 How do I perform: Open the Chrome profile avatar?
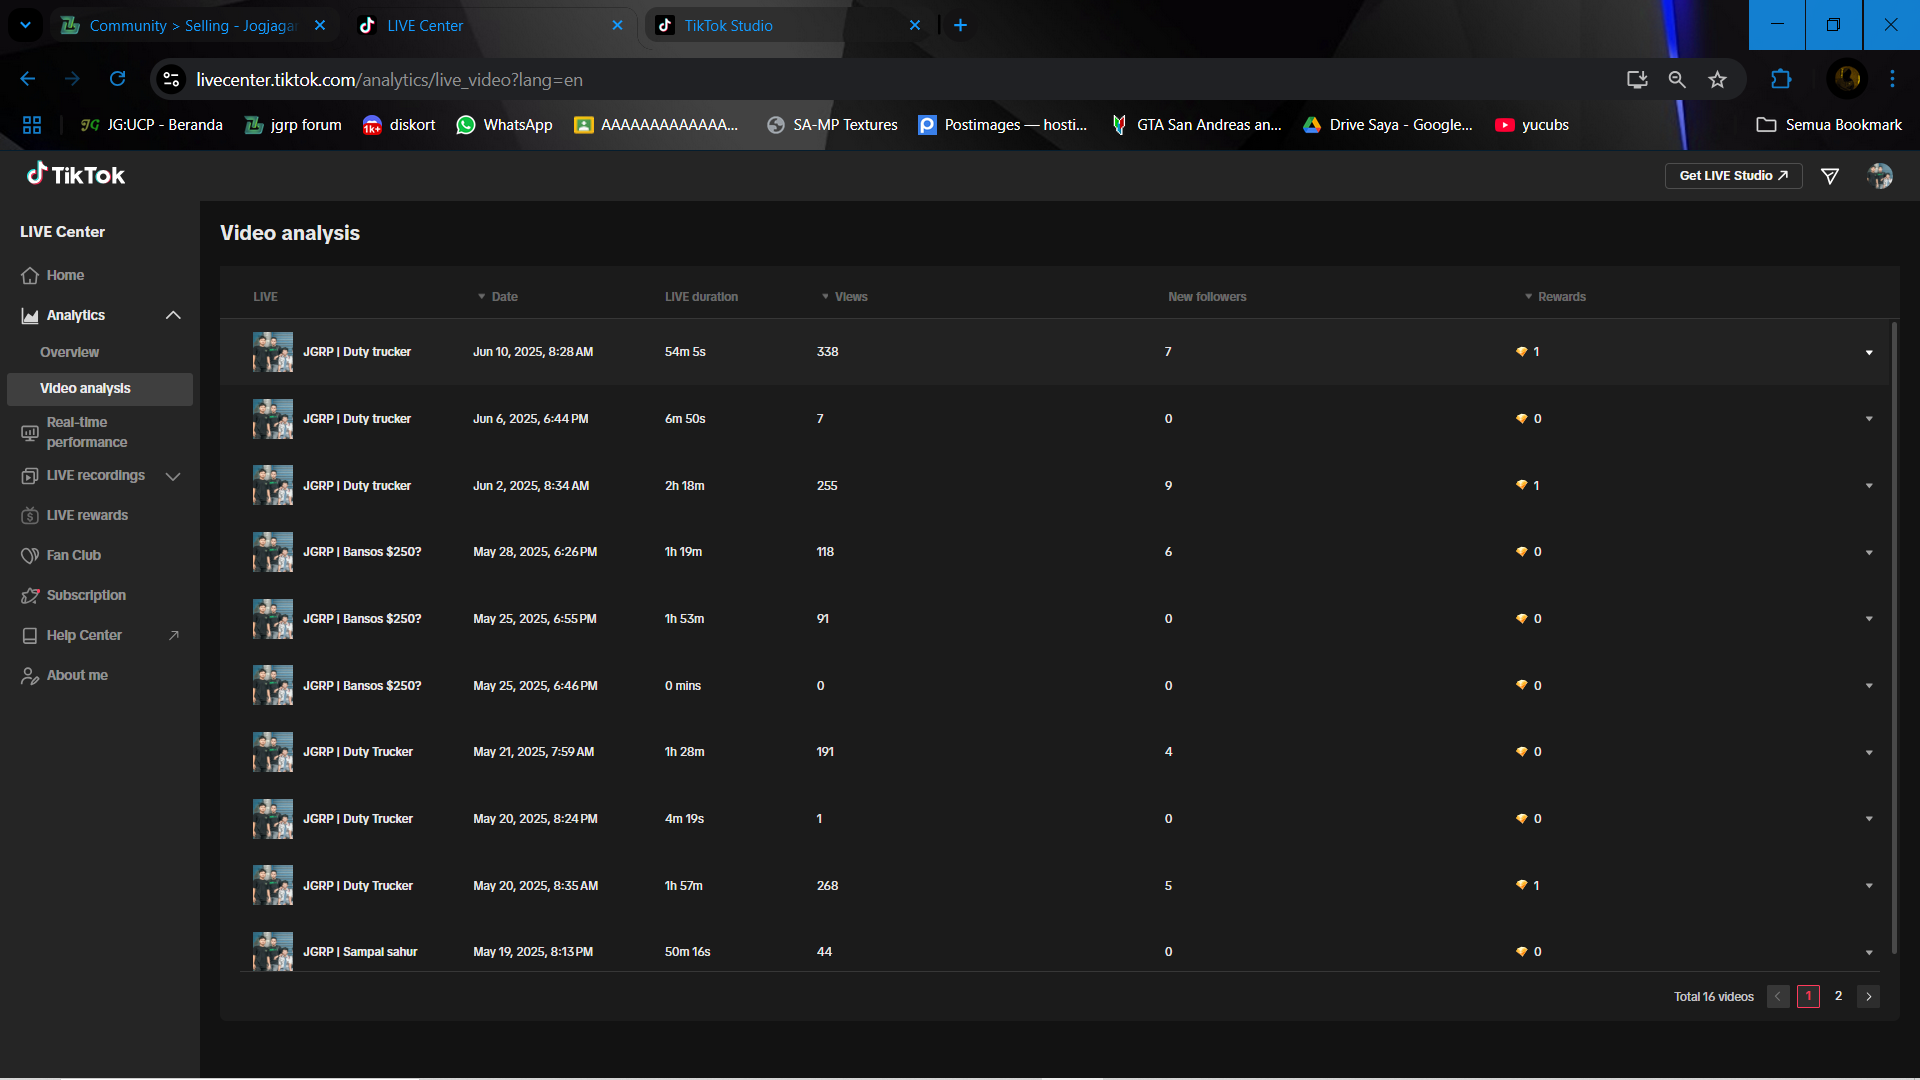point(1847,78)
